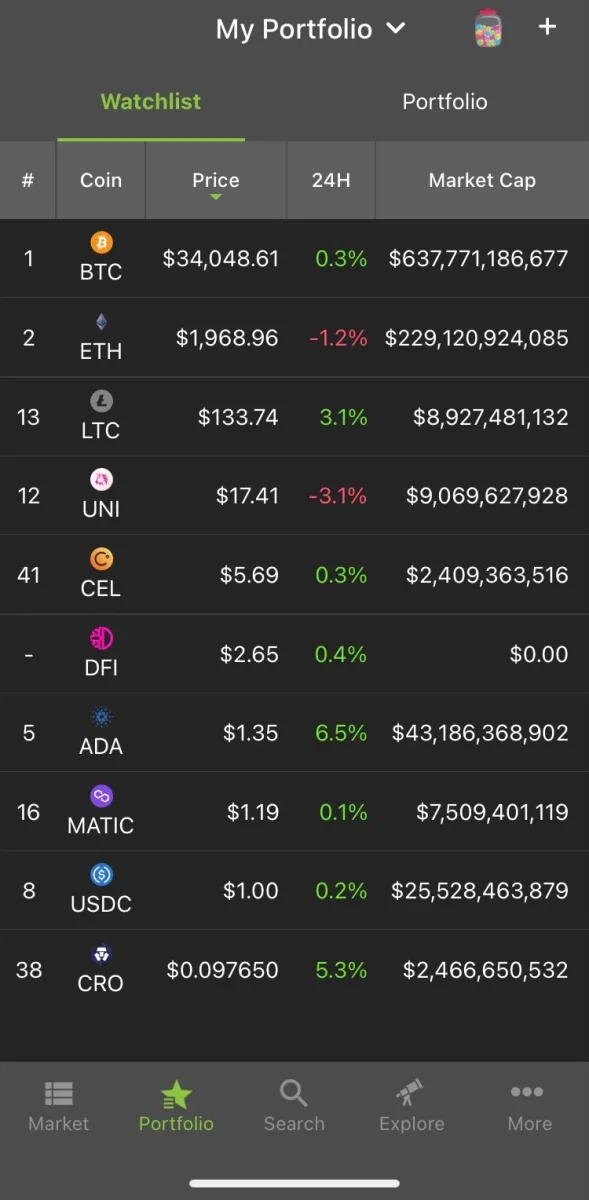Tap the Bitcoin BTC coin icon
The image size is (589, 1200).
[101, 242]
